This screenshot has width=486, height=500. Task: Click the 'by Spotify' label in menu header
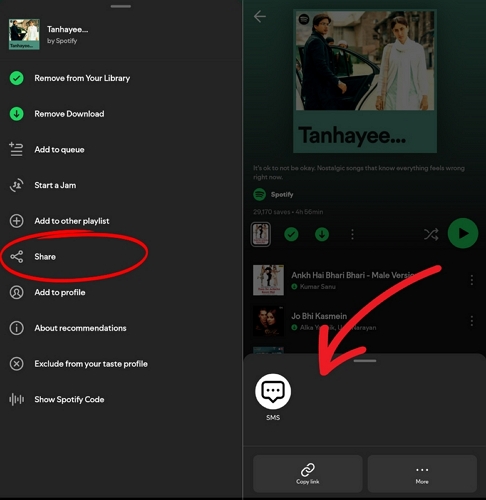click(x=62, y=41)
